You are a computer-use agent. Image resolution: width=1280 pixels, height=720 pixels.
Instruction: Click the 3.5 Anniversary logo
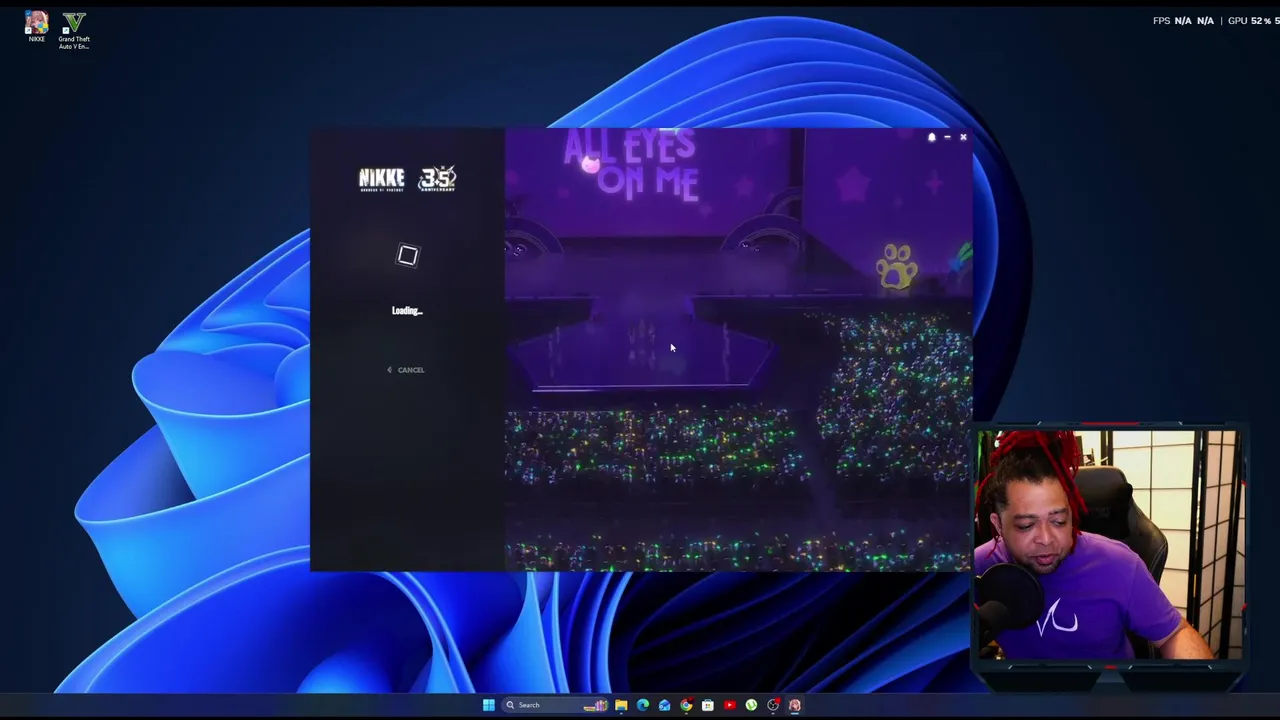(437, 179)
